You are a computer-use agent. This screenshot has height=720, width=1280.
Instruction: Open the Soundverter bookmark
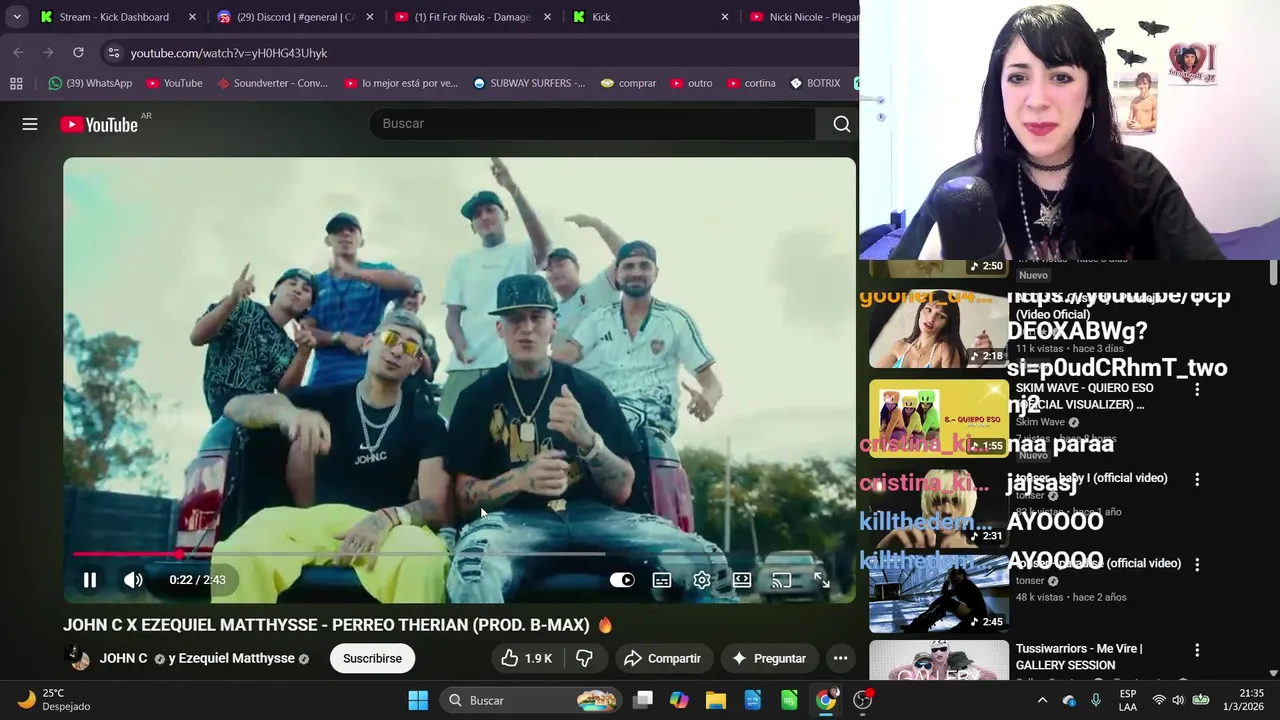tap(272, 83)
